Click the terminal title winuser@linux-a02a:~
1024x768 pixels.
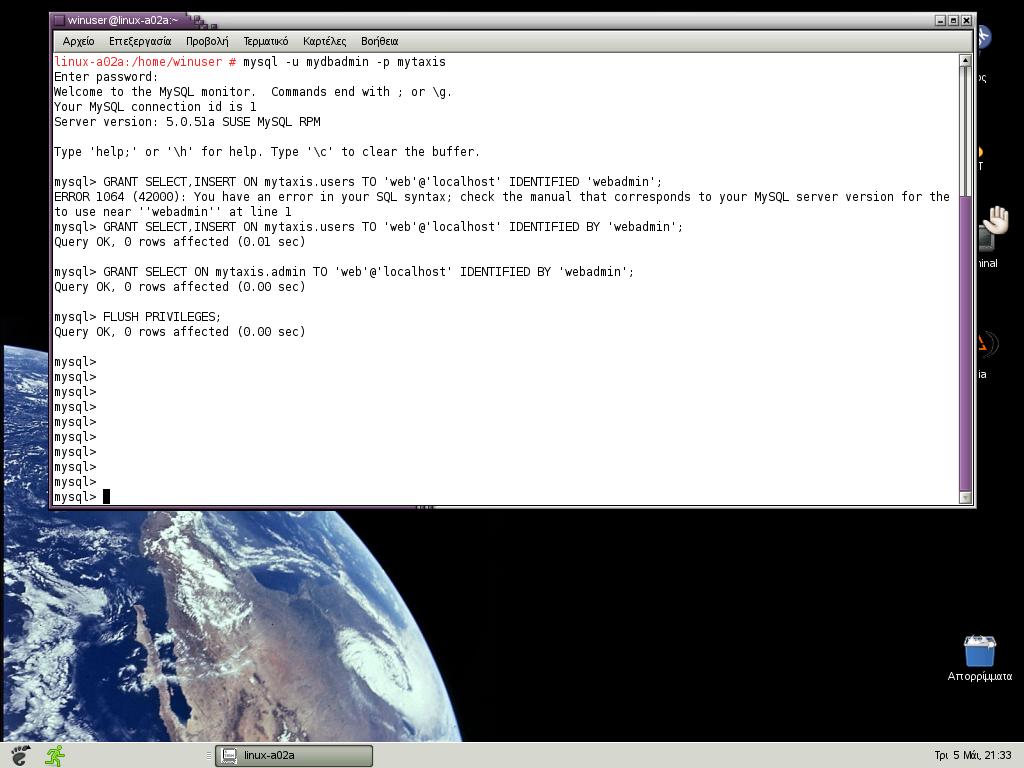123,20
